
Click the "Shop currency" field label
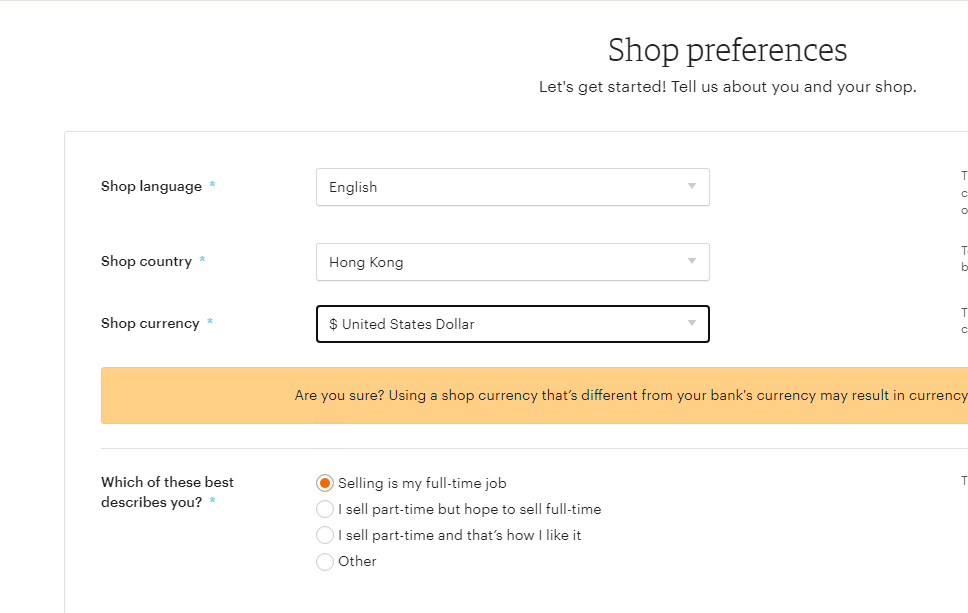pyautogui.click(x=150, y=324)
